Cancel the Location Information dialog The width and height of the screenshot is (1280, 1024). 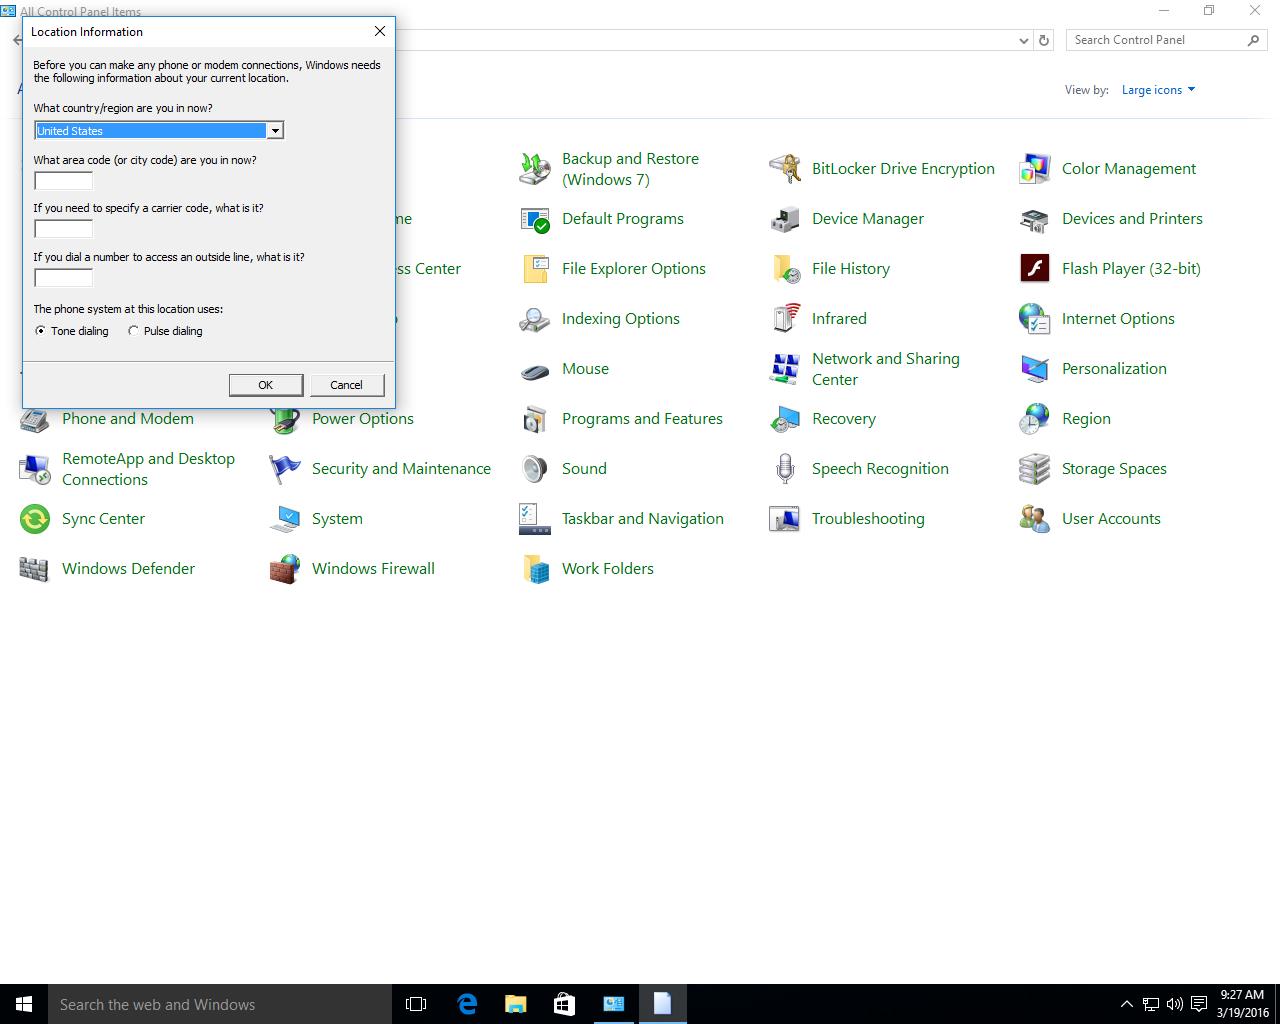tap(346, 385)
